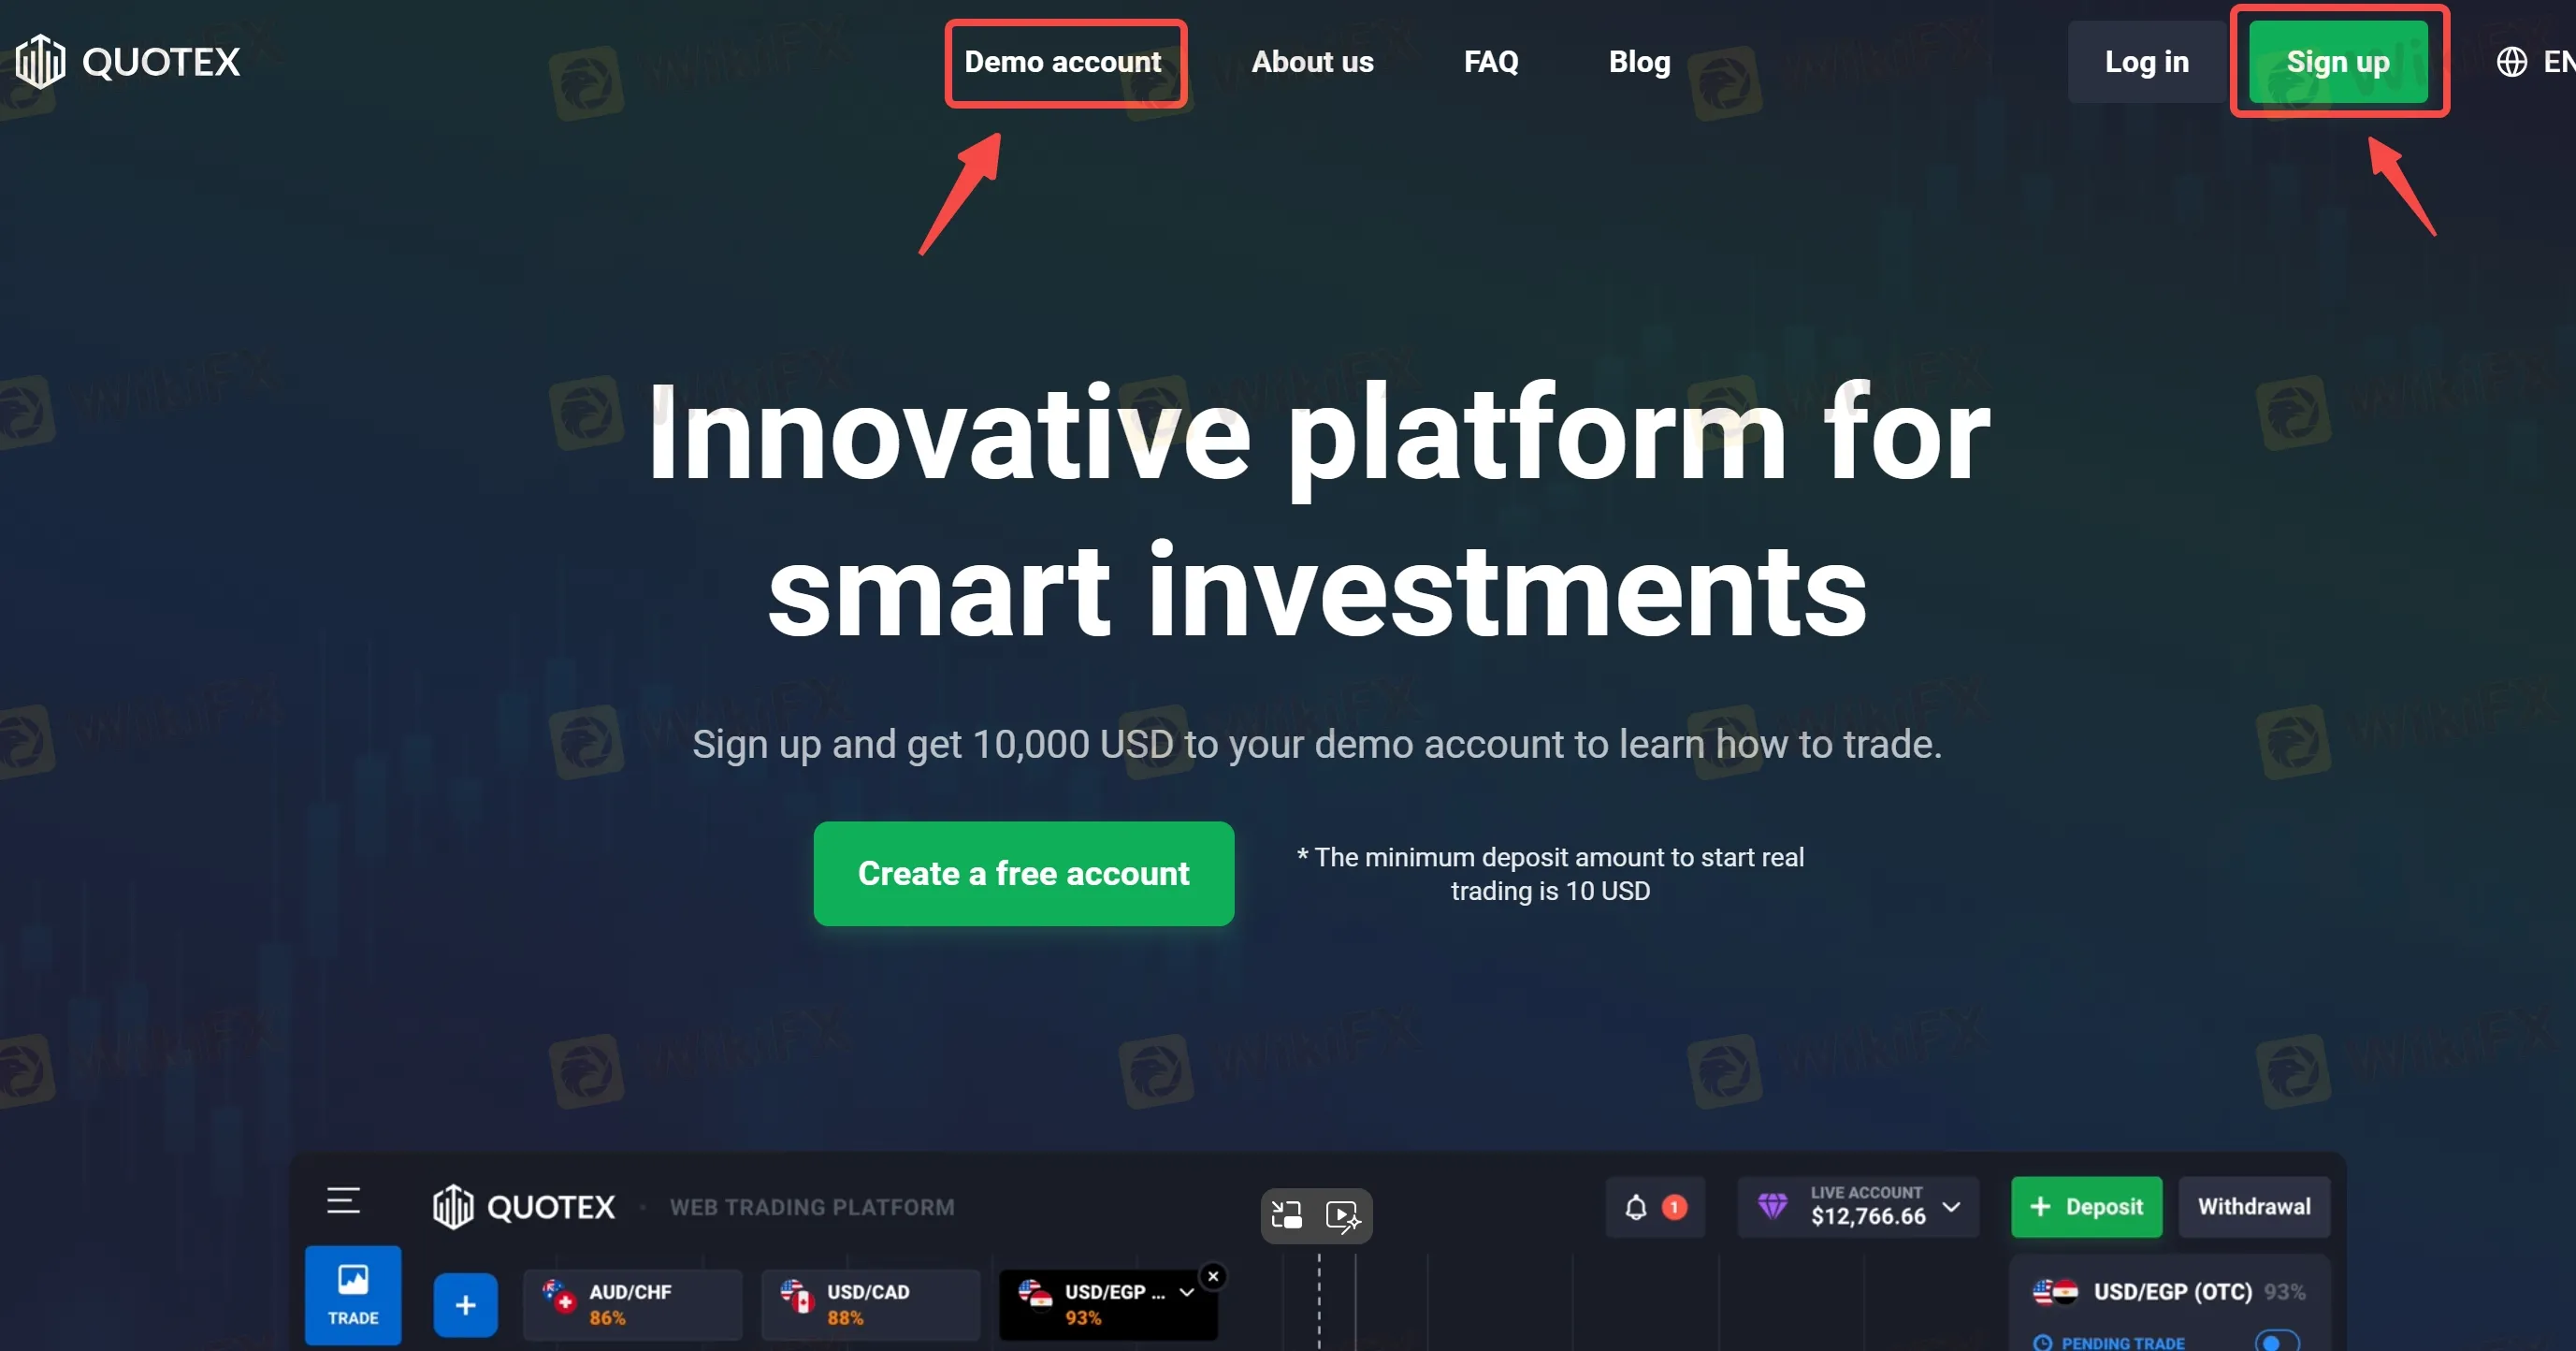Click the Create a free account button

(x=1023, y=873)
